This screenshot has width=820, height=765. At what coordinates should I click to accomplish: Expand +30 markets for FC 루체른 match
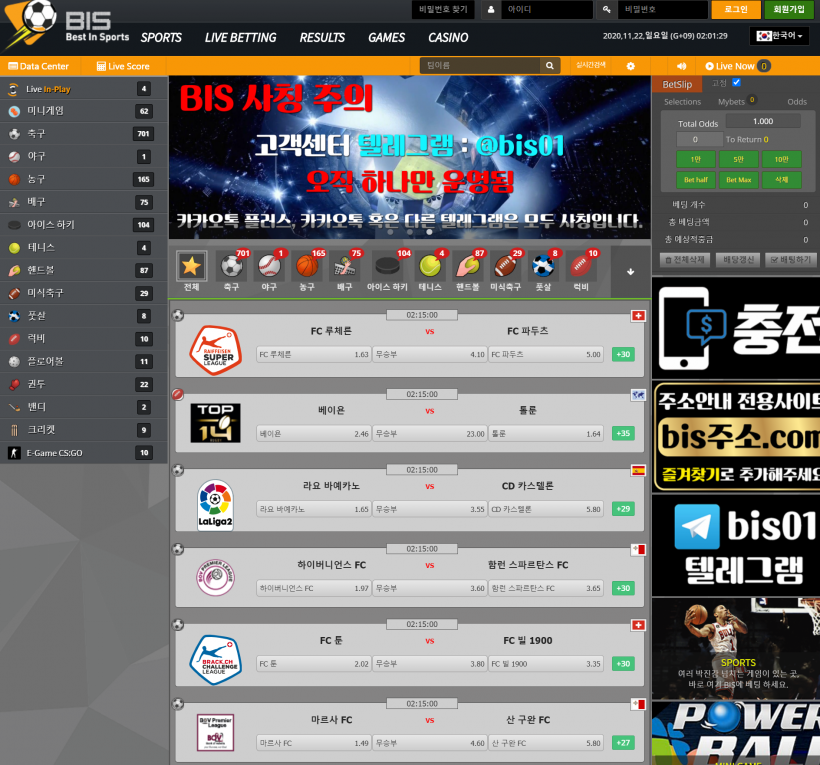click(623, 355)
